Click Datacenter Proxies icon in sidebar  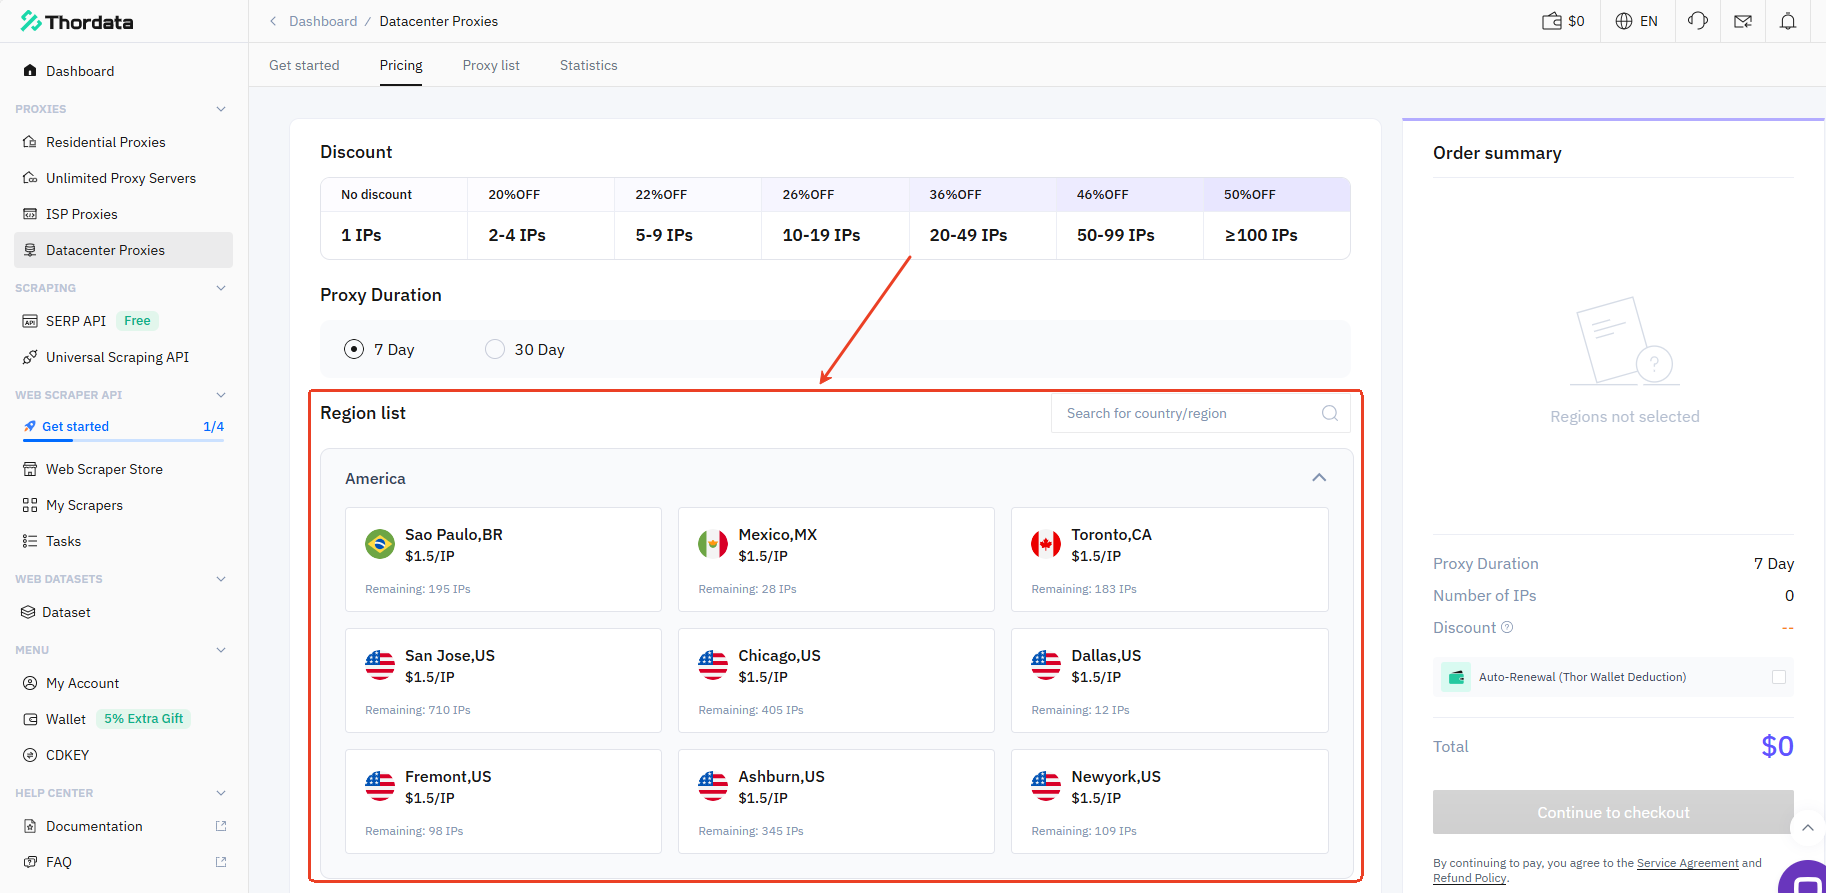tap(30, 250)
